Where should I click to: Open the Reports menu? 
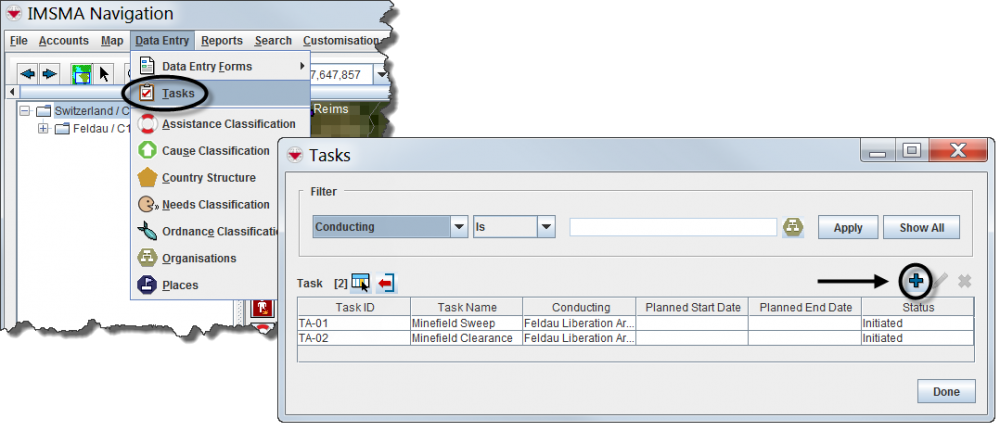click(221, 41)
